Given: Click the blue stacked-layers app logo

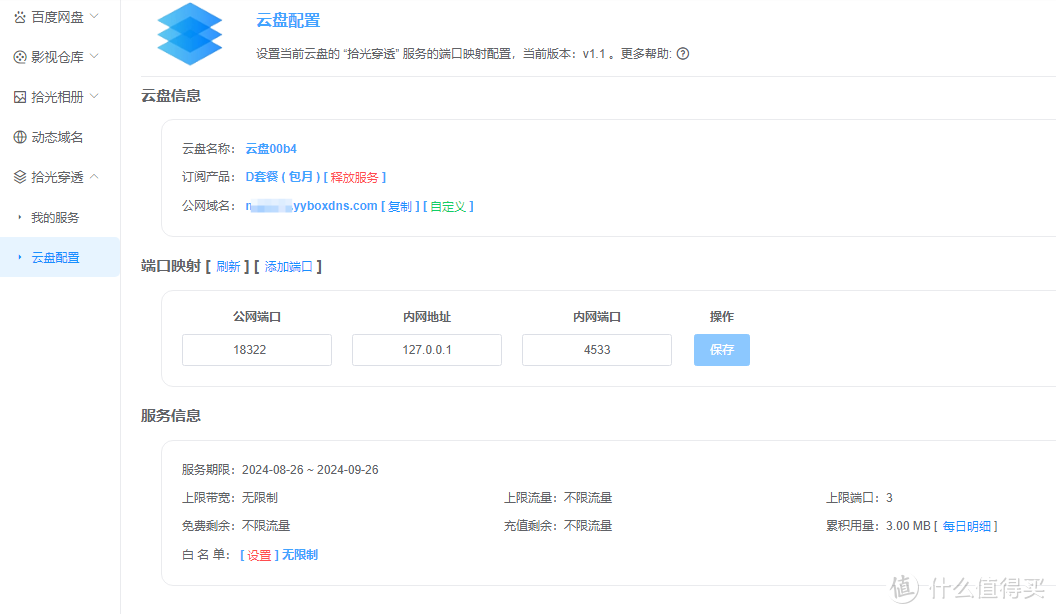Looking at the screenshot, I should (x=189, y=33).
